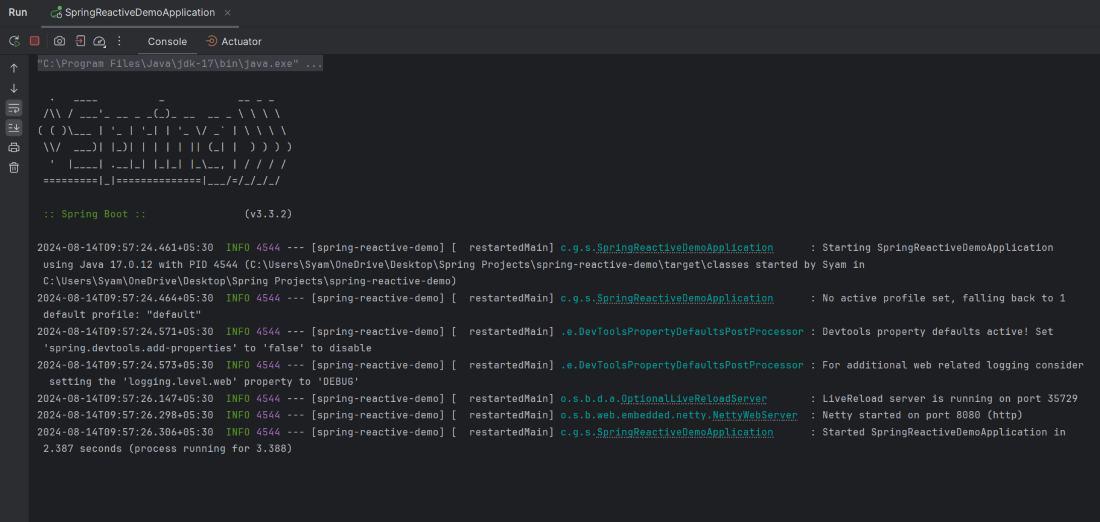This screenshot has height=522, width=1100.
Task: Switch to the Actuator tab
Action: [234, 41]
